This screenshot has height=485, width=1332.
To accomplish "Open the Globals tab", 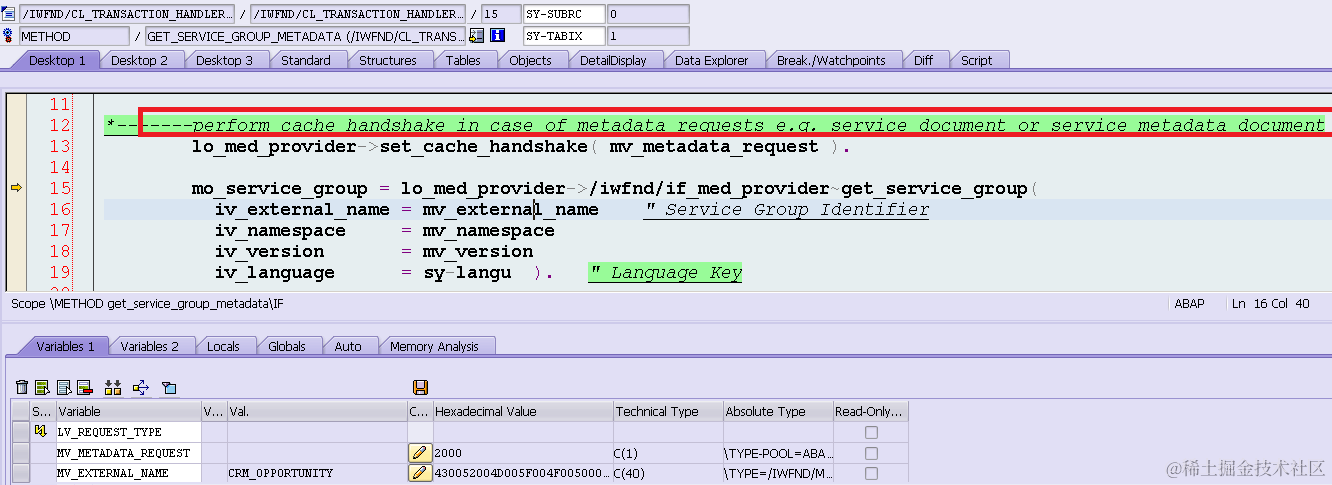I will point(287,346).
